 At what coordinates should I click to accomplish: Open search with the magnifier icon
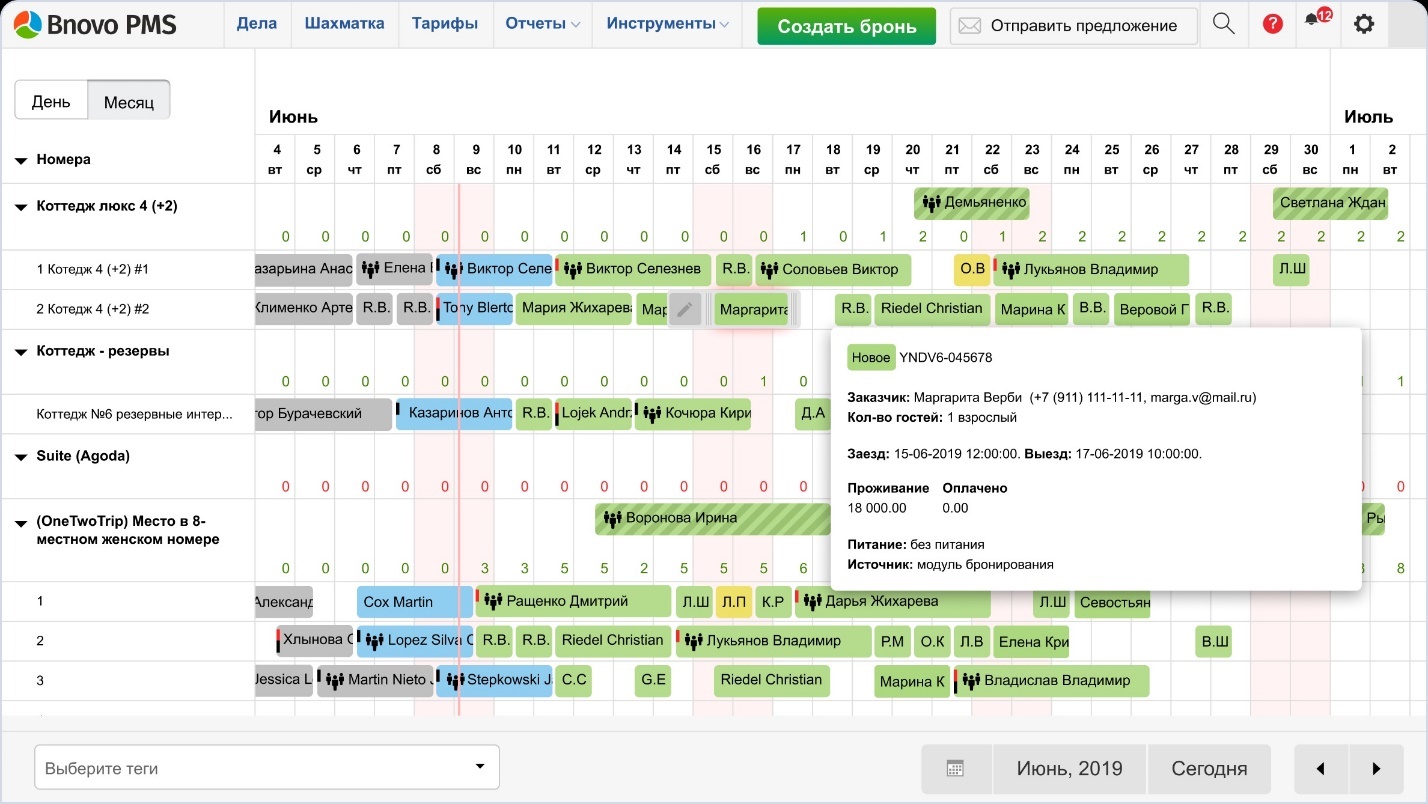[x=1223, y=25]
